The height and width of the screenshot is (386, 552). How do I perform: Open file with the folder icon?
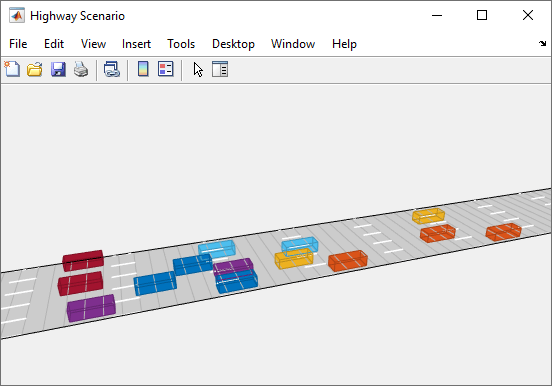(35, 69)
